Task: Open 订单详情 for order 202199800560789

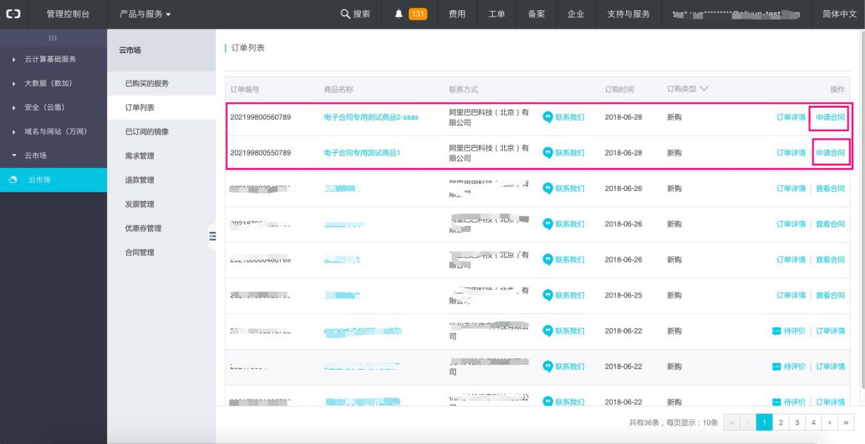Action: point(791,117)
